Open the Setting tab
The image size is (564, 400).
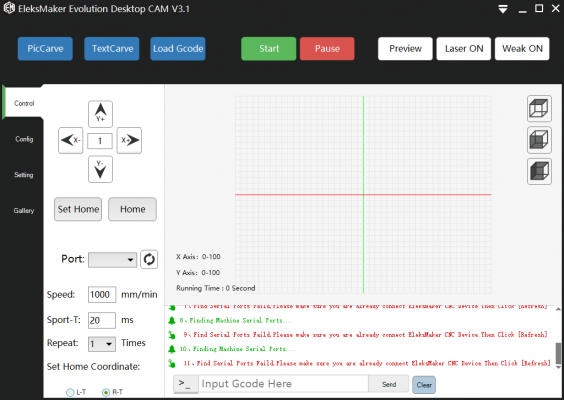(x=24, y=175)
